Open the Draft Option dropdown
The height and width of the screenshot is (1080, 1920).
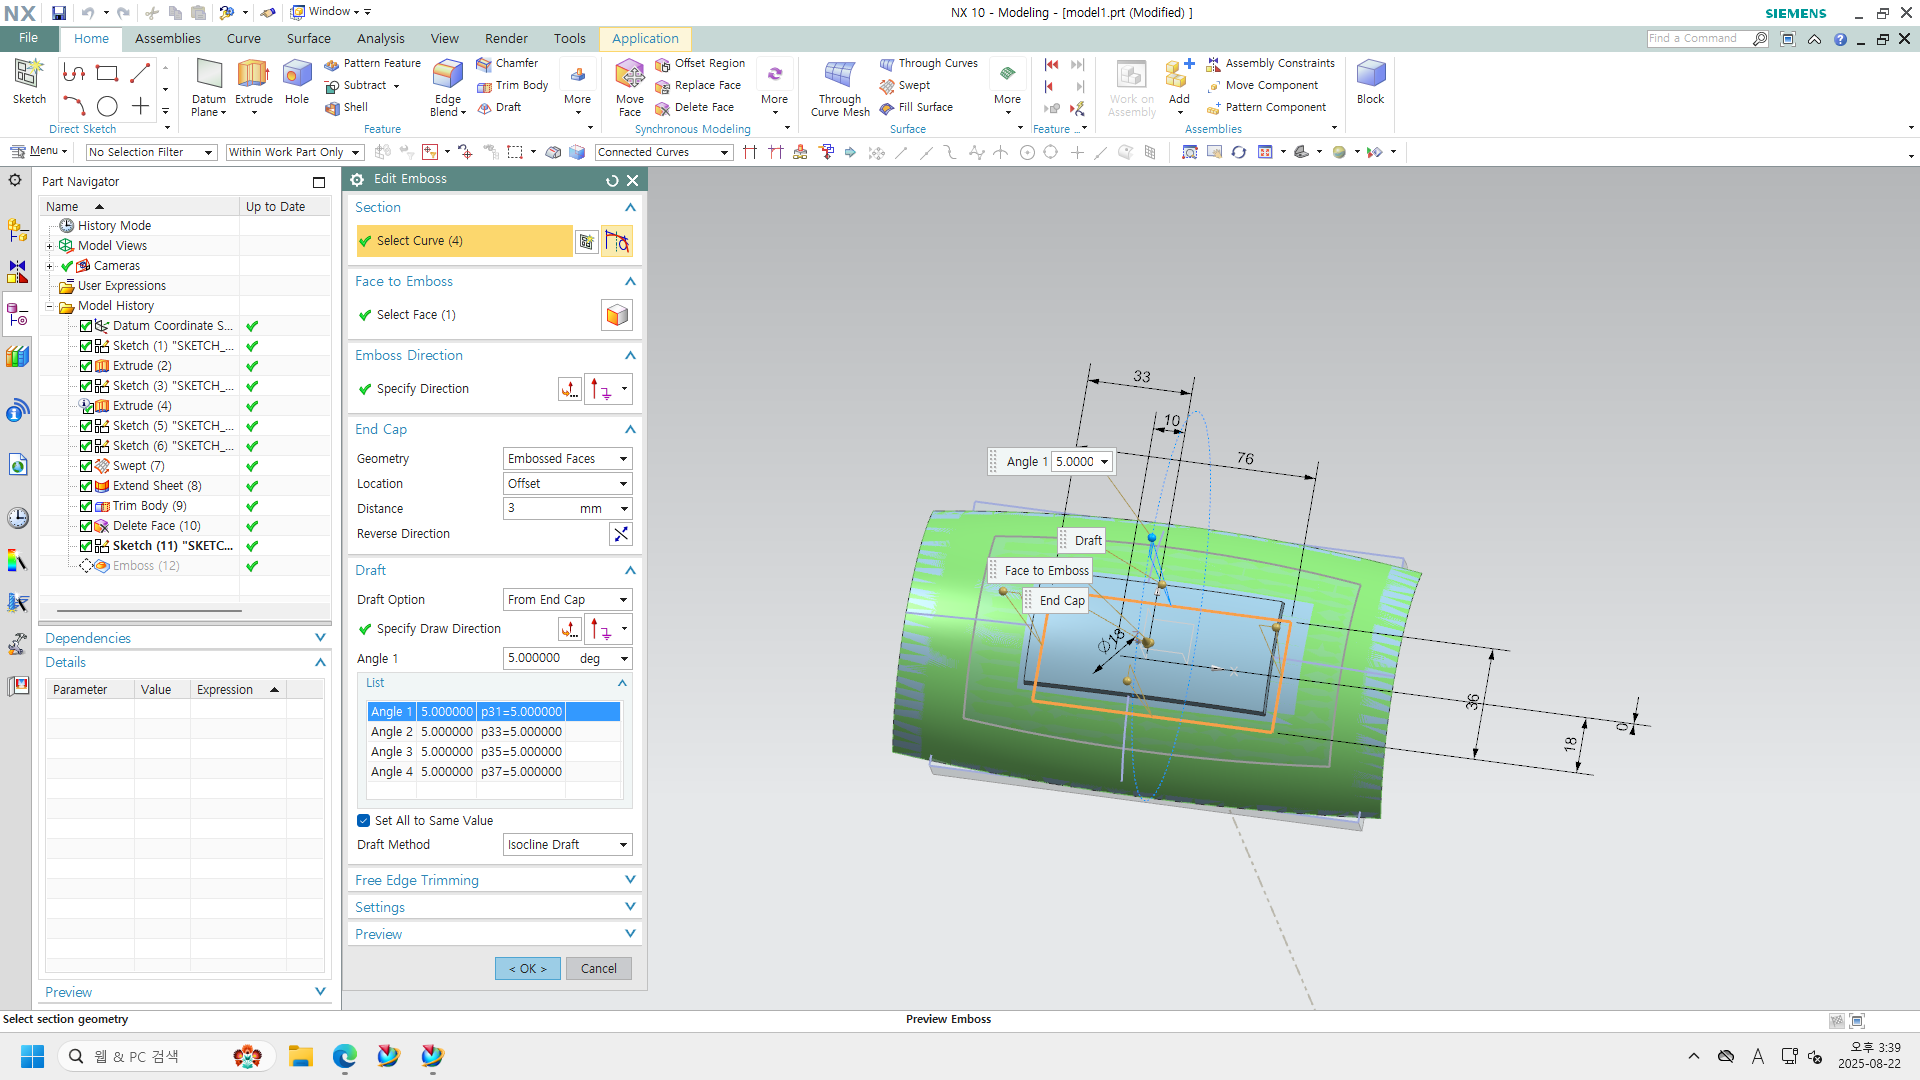566,600
